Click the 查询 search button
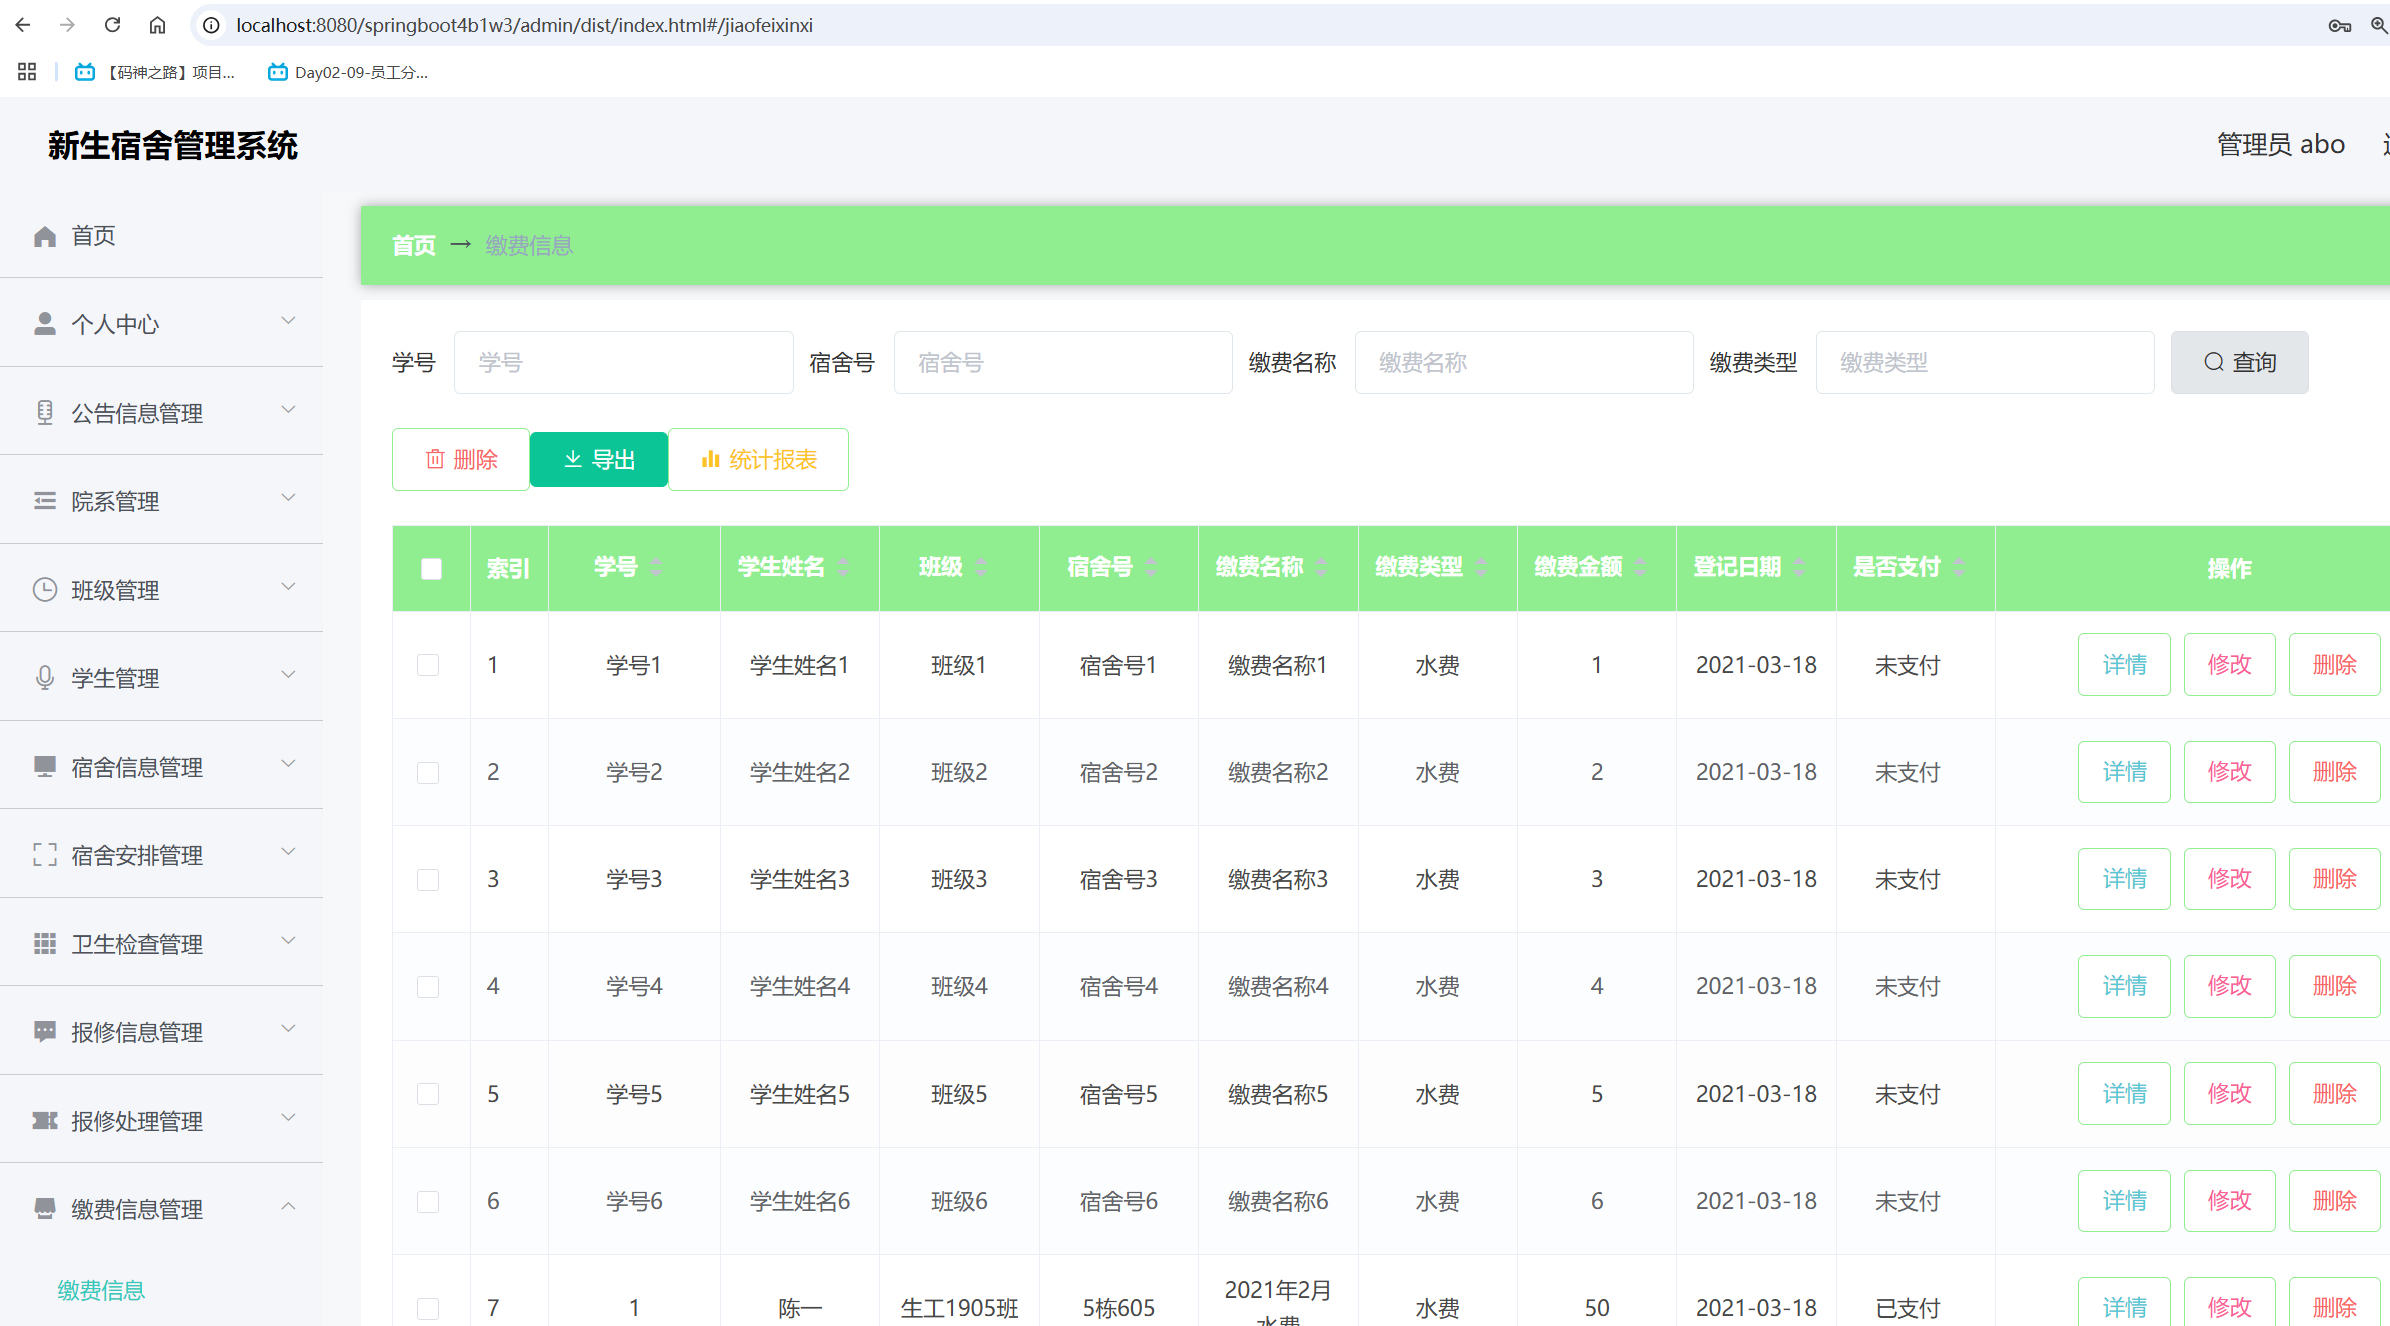The height and width of the screenshot is (1326, 2390). [2239, 362]
